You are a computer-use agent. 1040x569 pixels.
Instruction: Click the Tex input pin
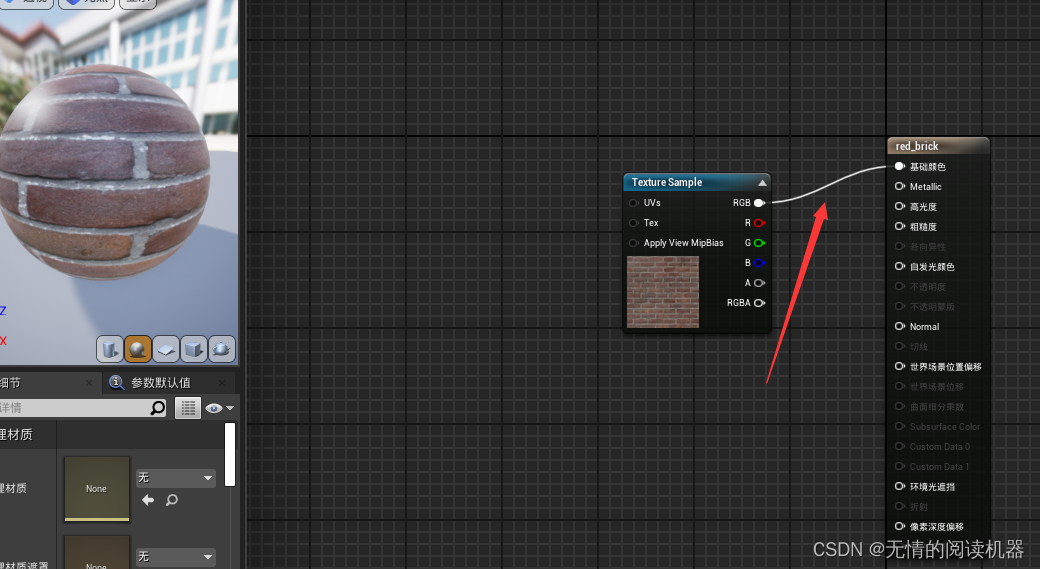click(x=633, y=223)
